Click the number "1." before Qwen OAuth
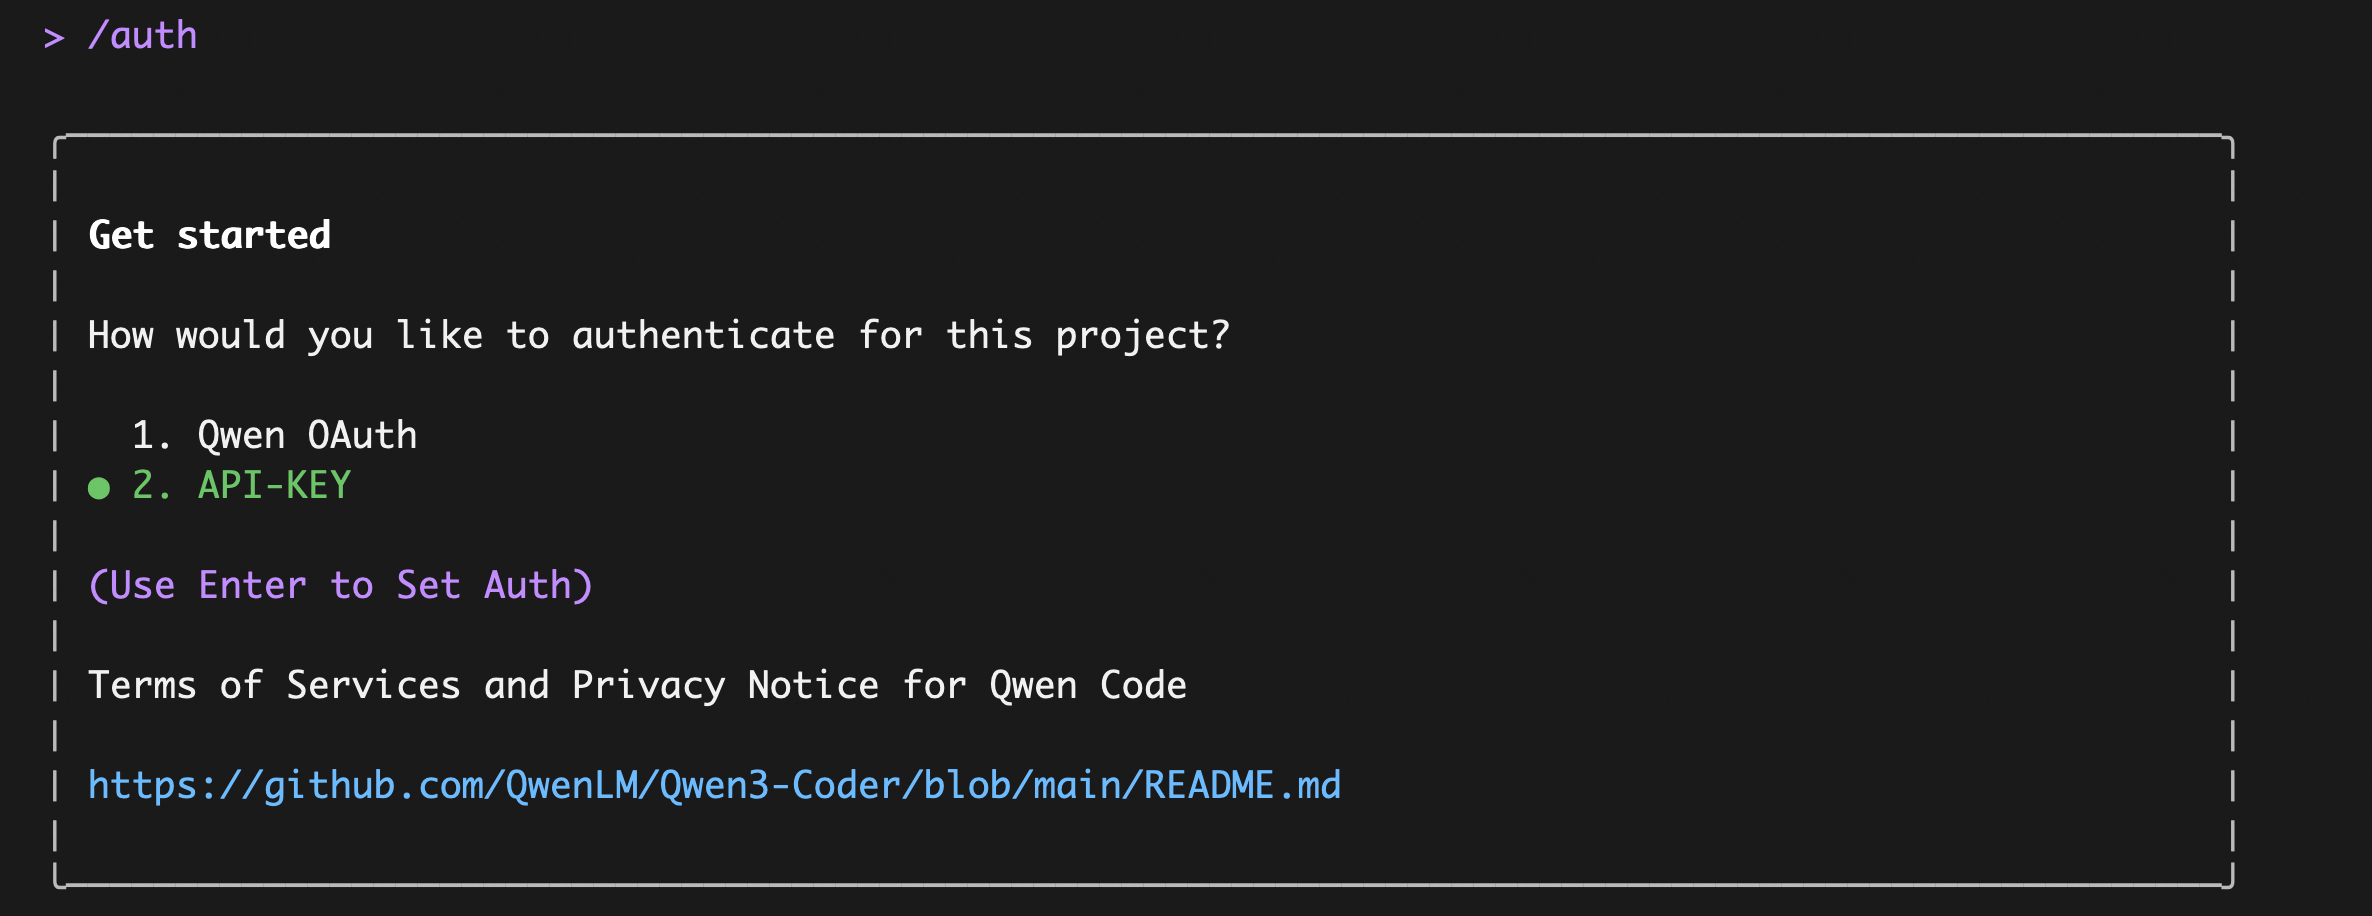Screen dimensions: 2372x916 tap(152, 435)
